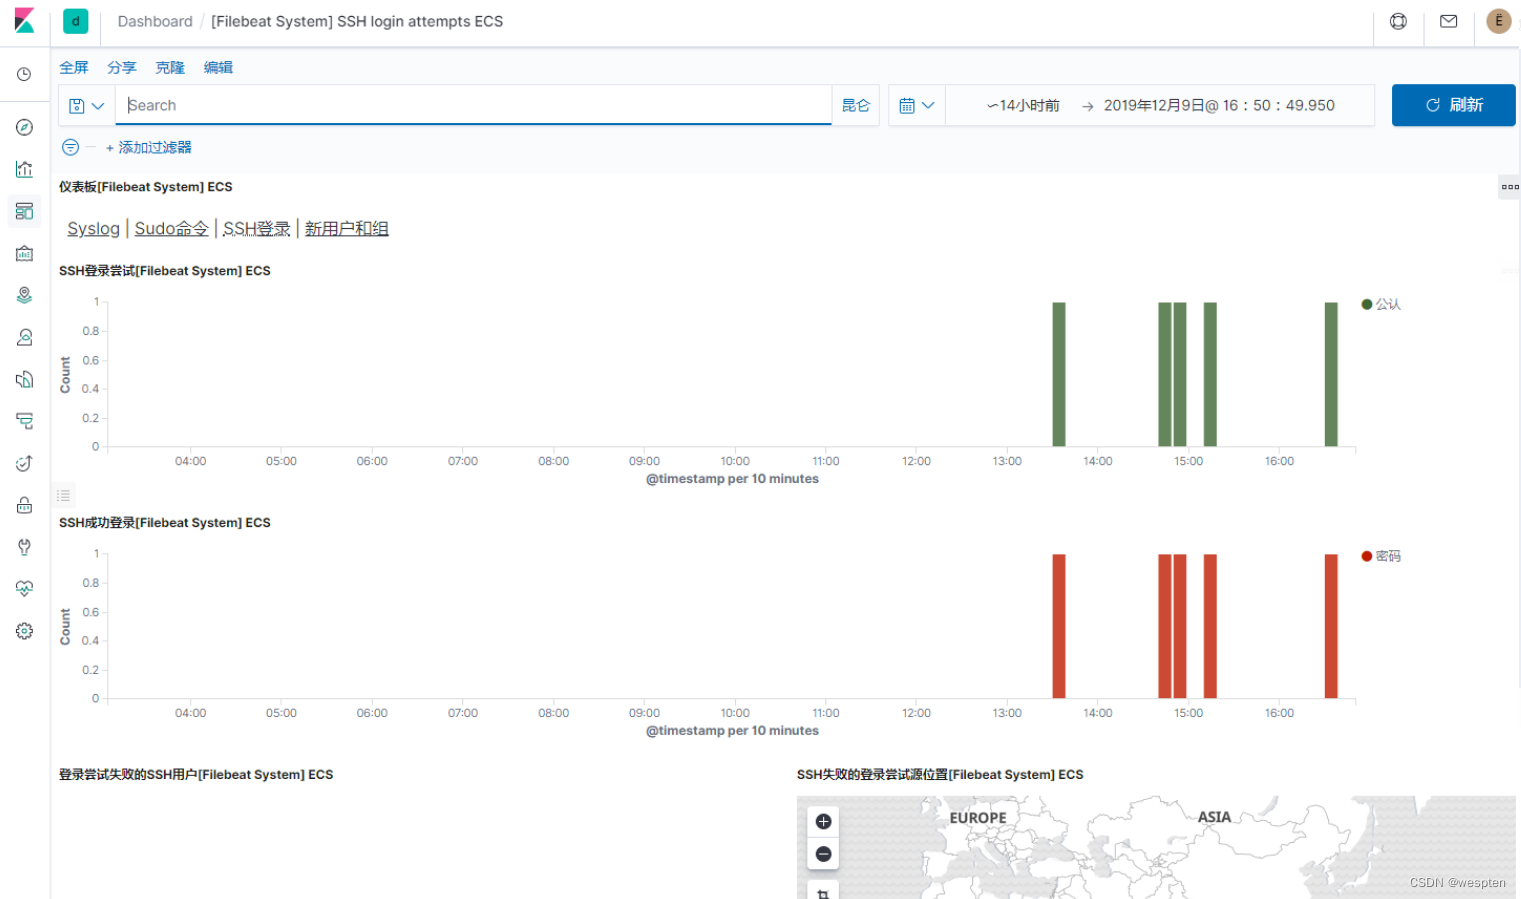Open the Dashboard icon in the sidebar
The width and height of the screenshot is (1521, 899).
(24, 211)
